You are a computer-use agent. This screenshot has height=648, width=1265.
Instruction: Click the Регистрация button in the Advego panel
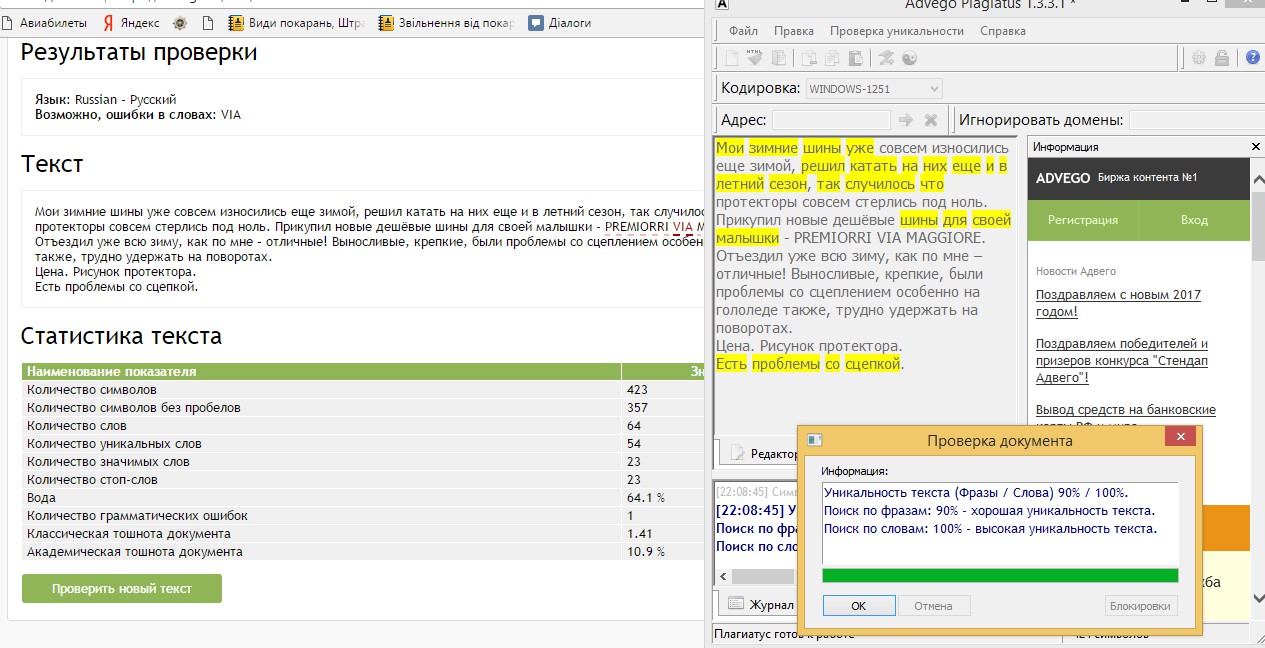point(1083,220)
